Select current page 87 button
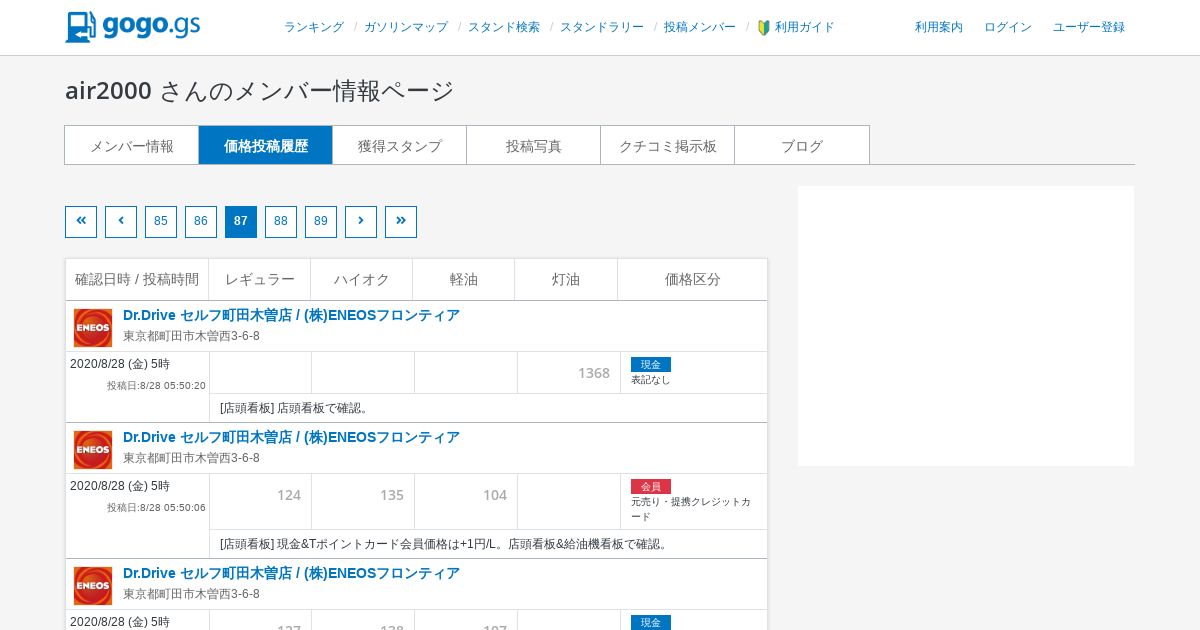 click(x=241, y=222)
